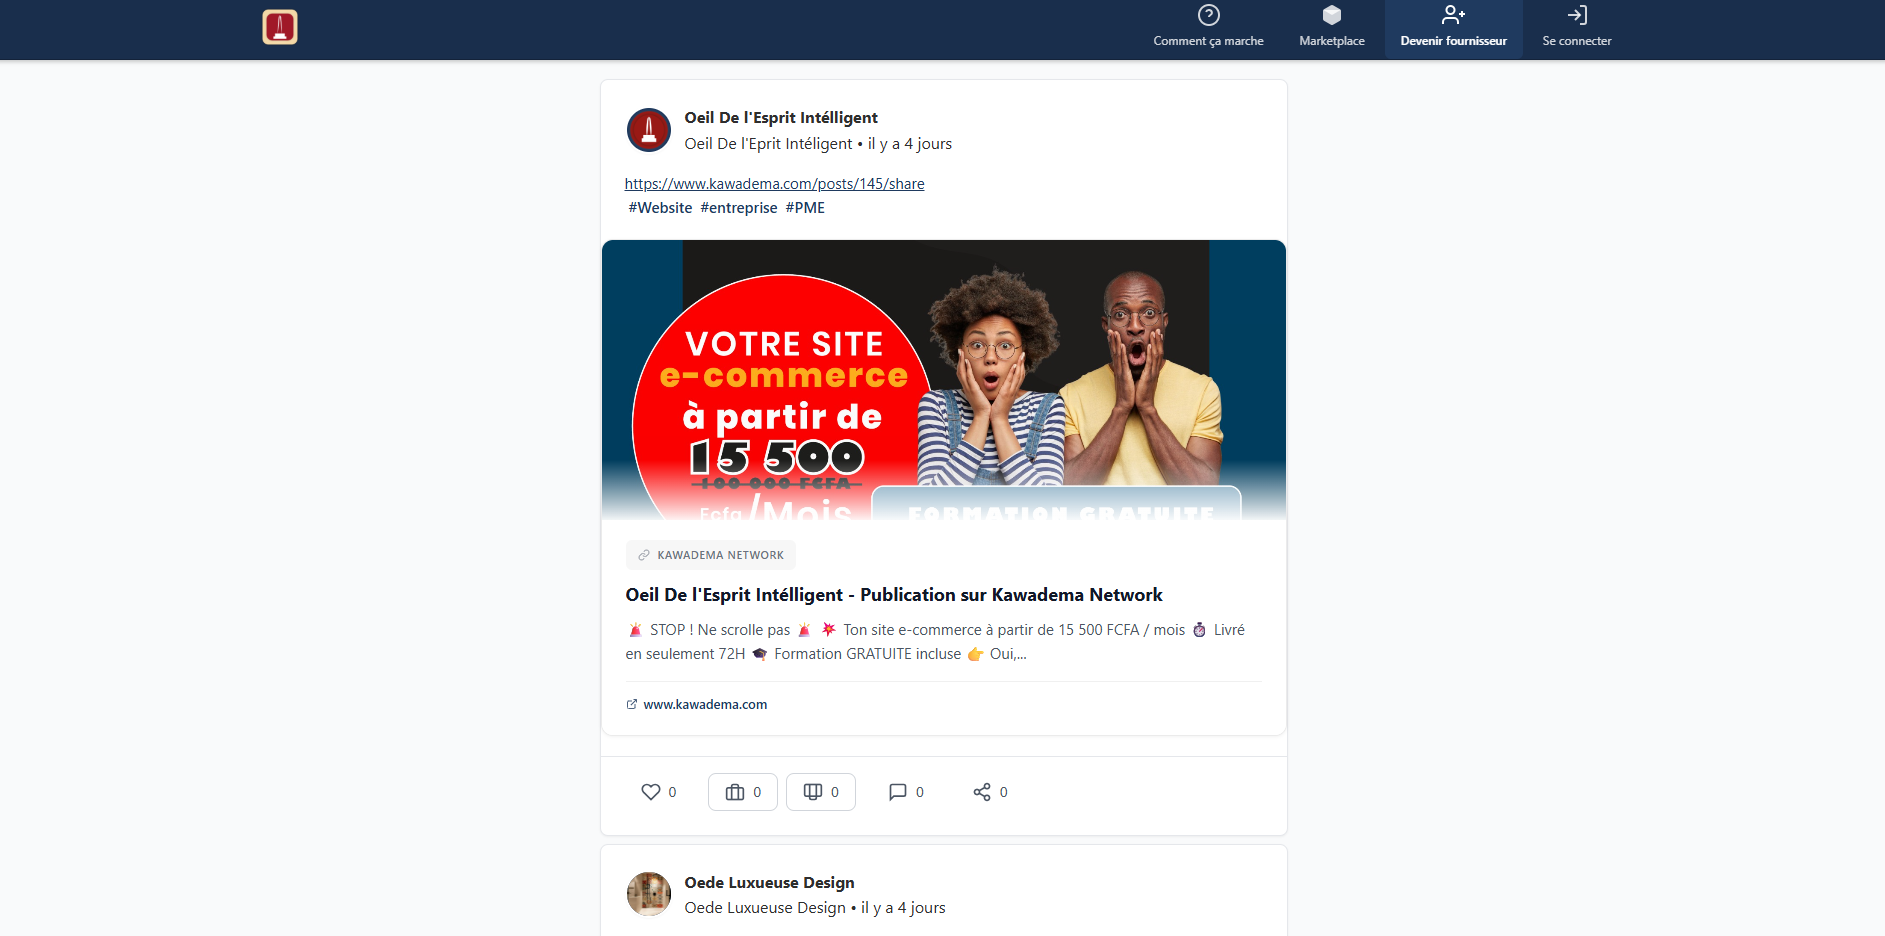1885x936 pixels.
Task: Open the site logo in the navbar
Action: (279, 27)
